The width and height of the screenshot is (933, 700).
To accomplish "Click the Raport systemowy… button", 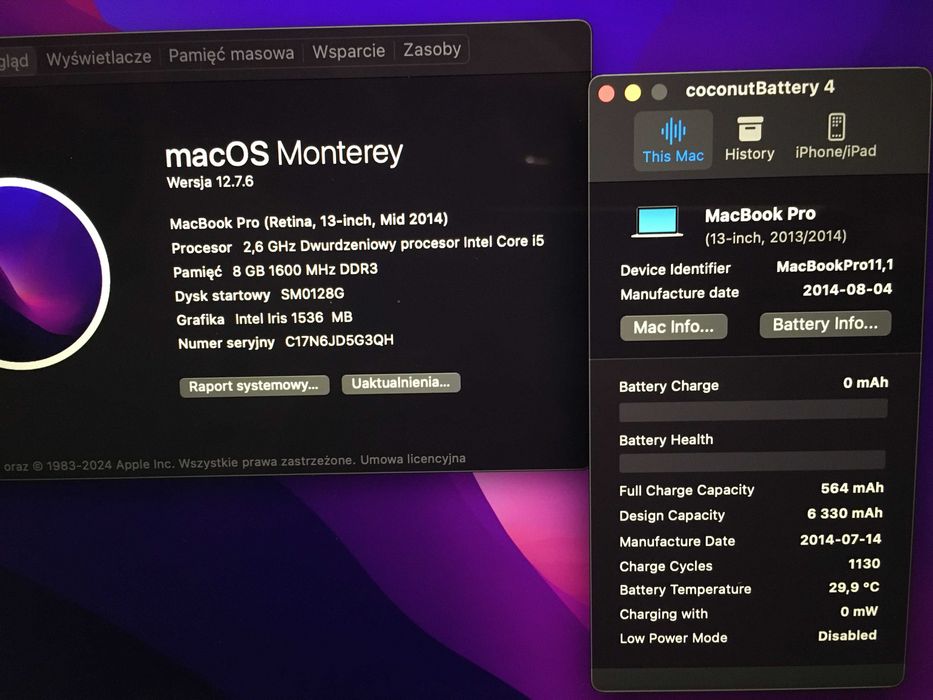I will (x=254, y=386).
